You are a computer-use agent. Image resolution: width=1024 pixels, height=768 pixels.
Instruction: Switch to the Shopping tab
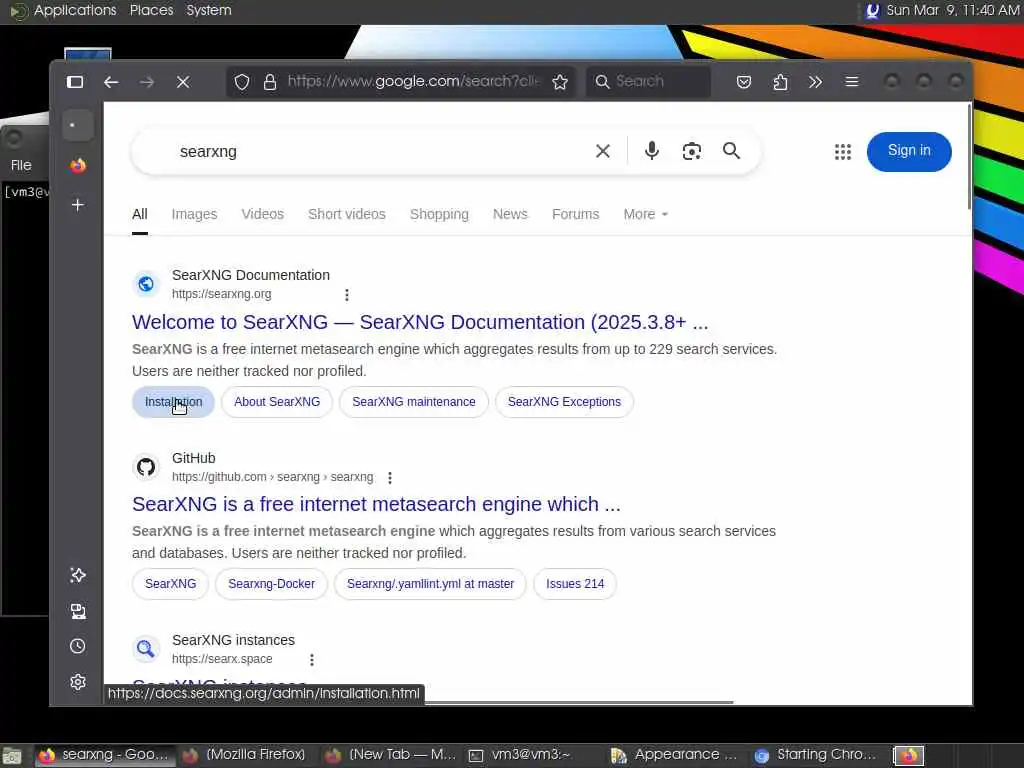click(x=439, y=214)
